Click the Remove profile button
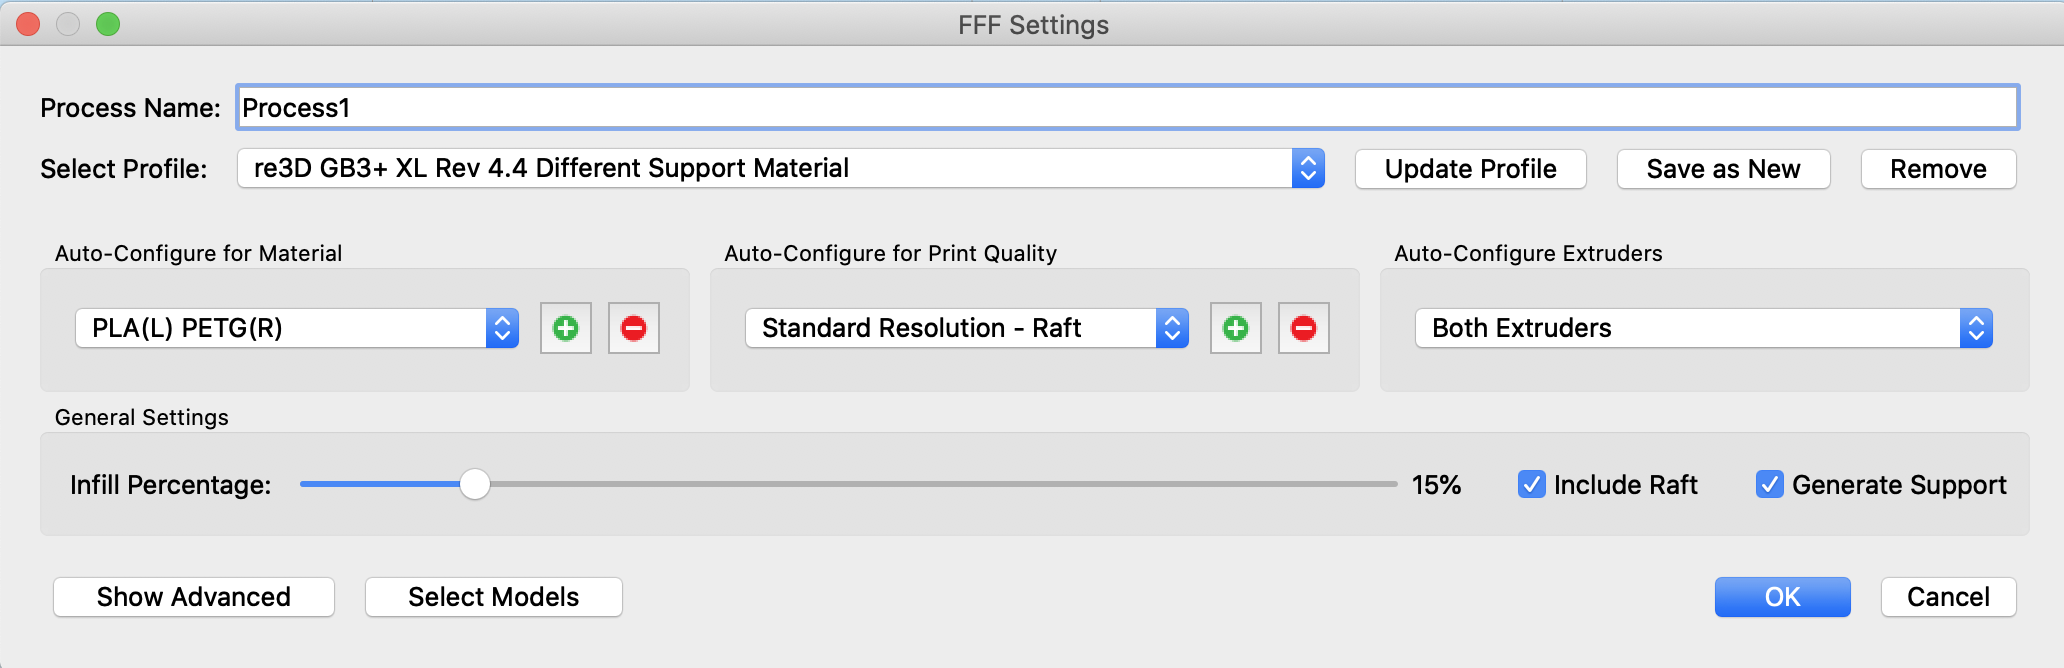Viewport: 2064px width, 668px height. 1938,169
